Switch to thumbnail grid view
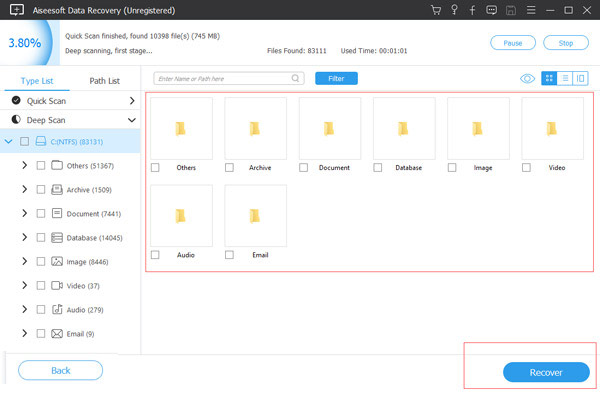Screen dimensions: 600x394 coord(549,78)
